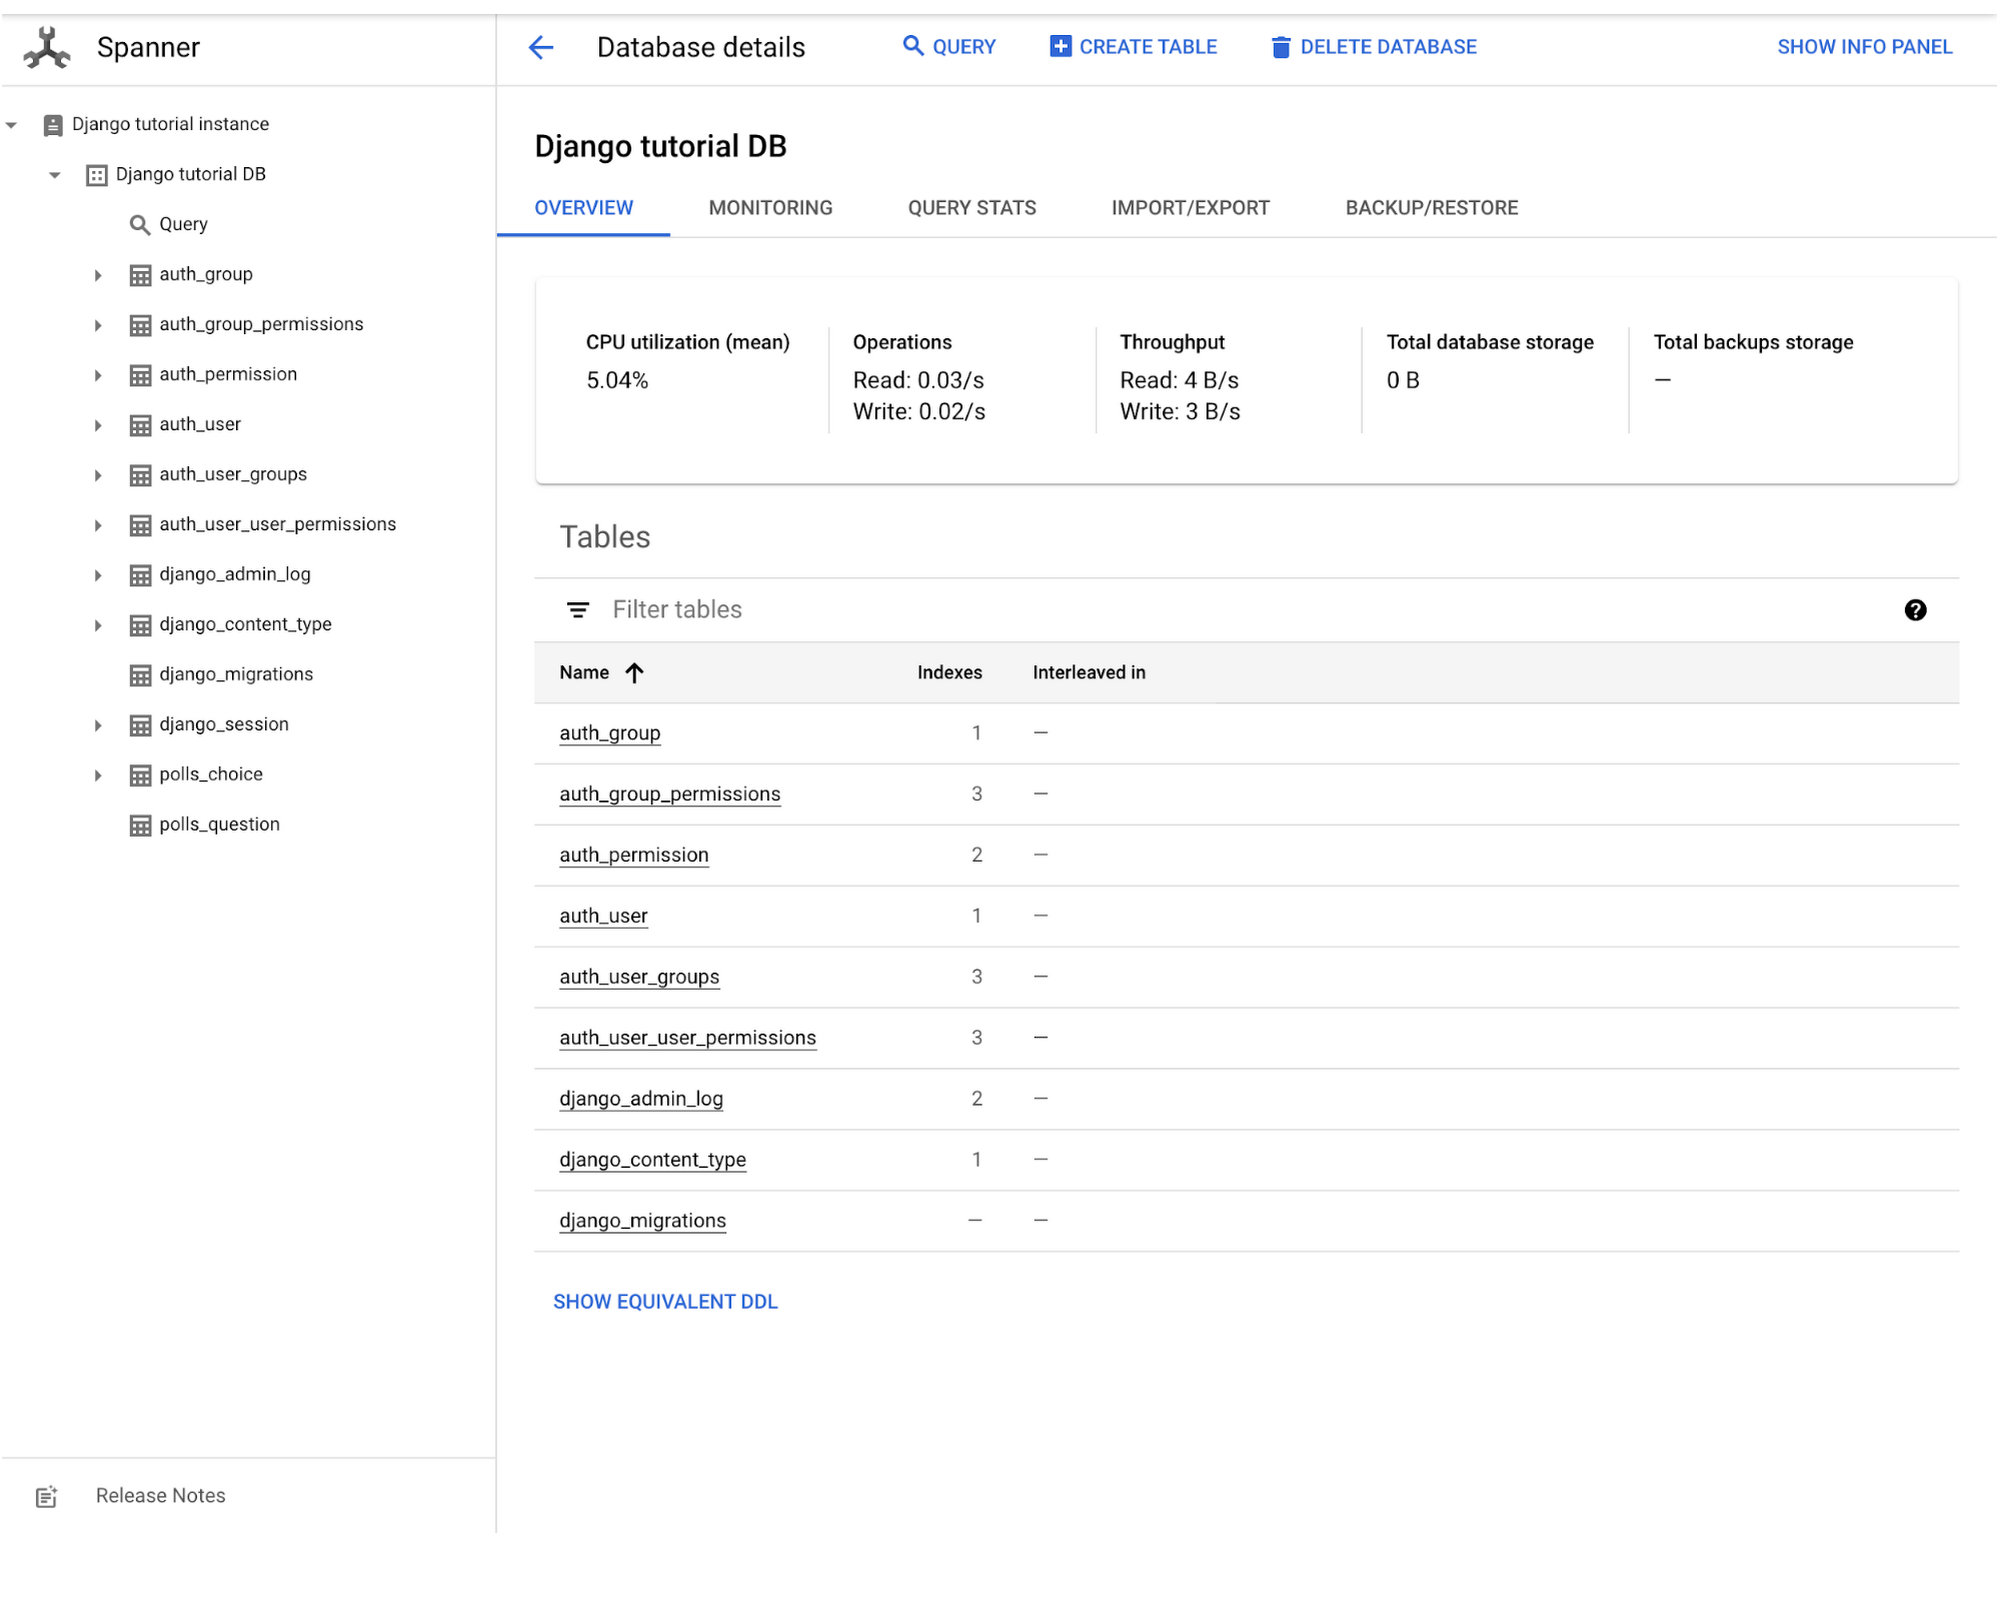Image resolution: width=2000 pixels, height=1601 pixels.
Task: Expand the polls_choice tree node
Action: (x=98, y=775)
